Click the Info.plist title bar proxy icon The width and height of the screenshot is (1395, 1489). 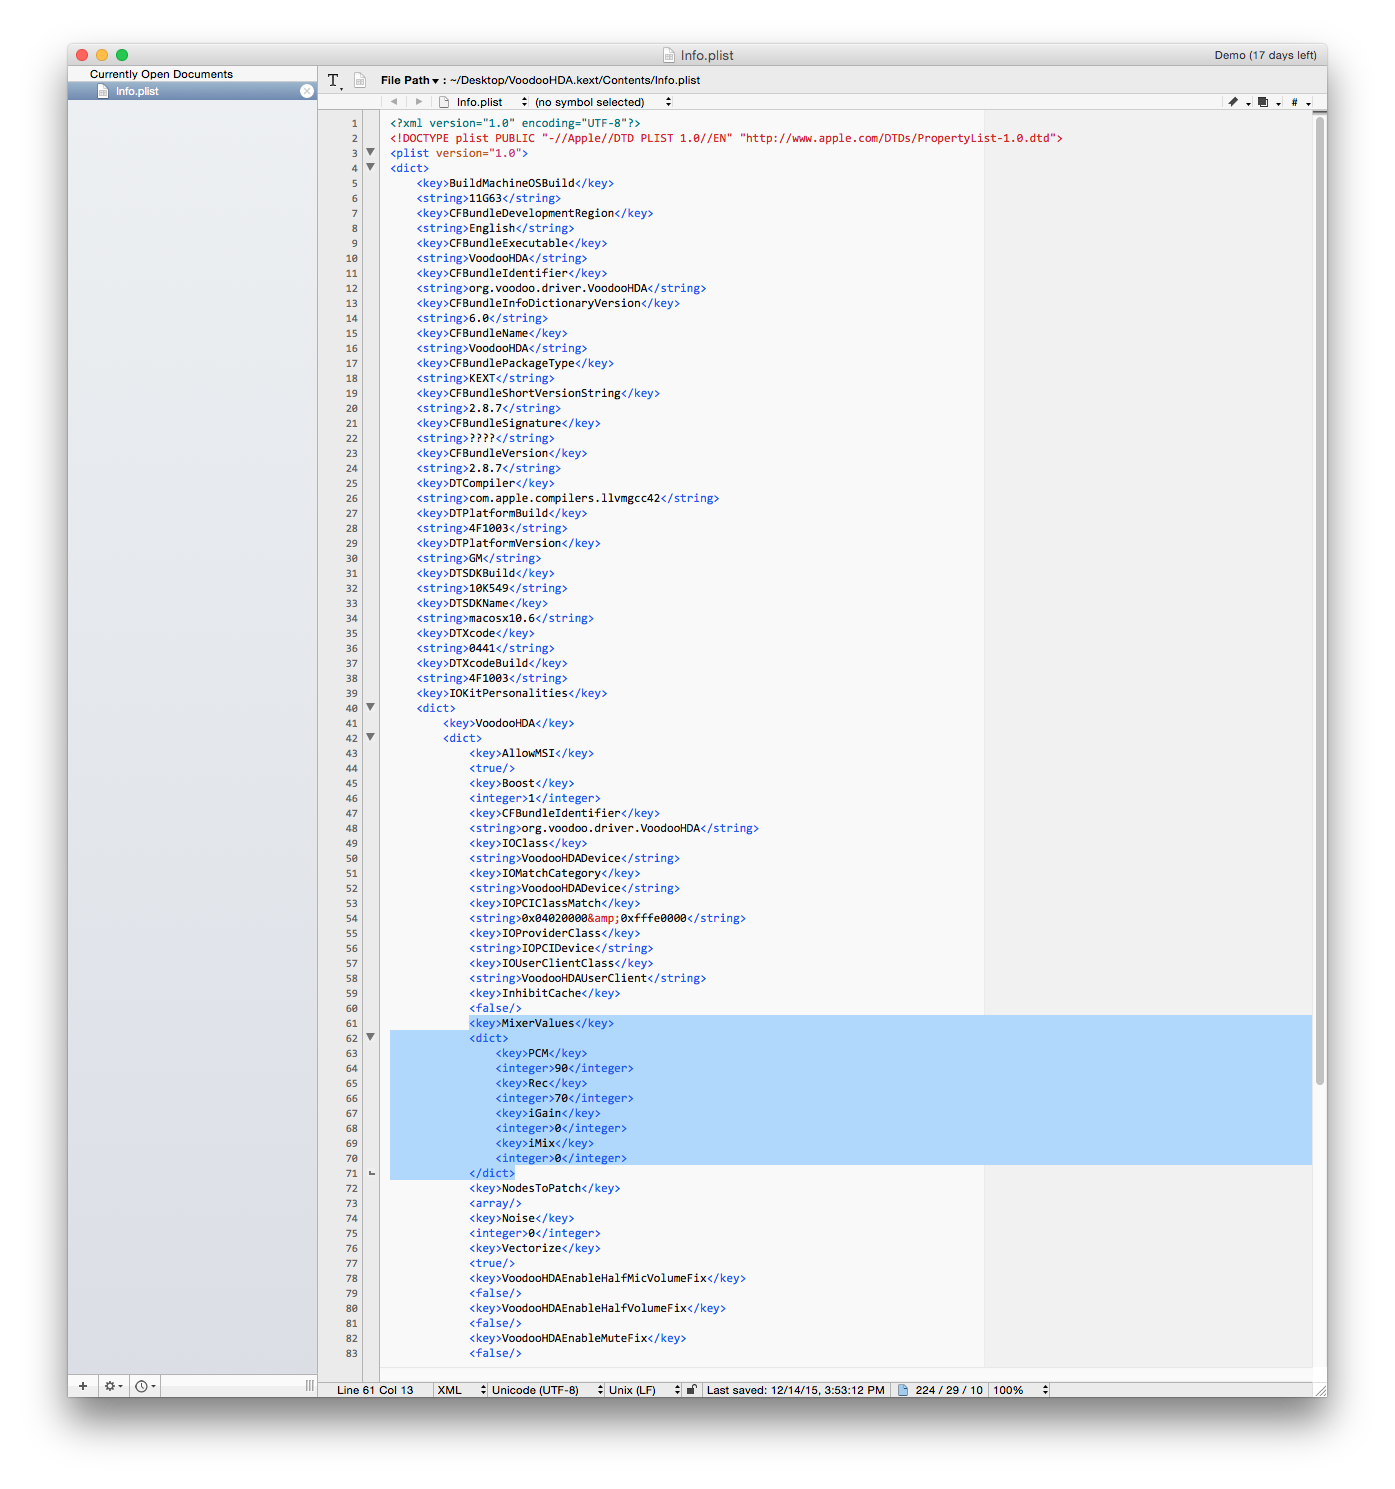click(669, 55)
